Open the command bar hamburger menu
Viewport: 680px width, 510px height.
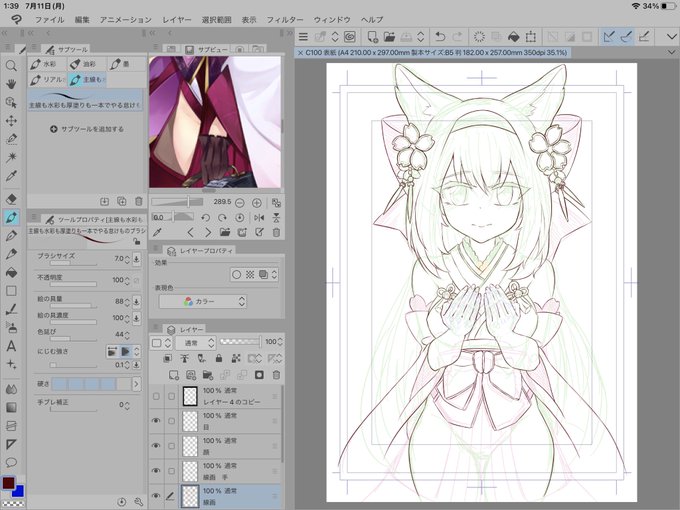(x=303, y=37)
